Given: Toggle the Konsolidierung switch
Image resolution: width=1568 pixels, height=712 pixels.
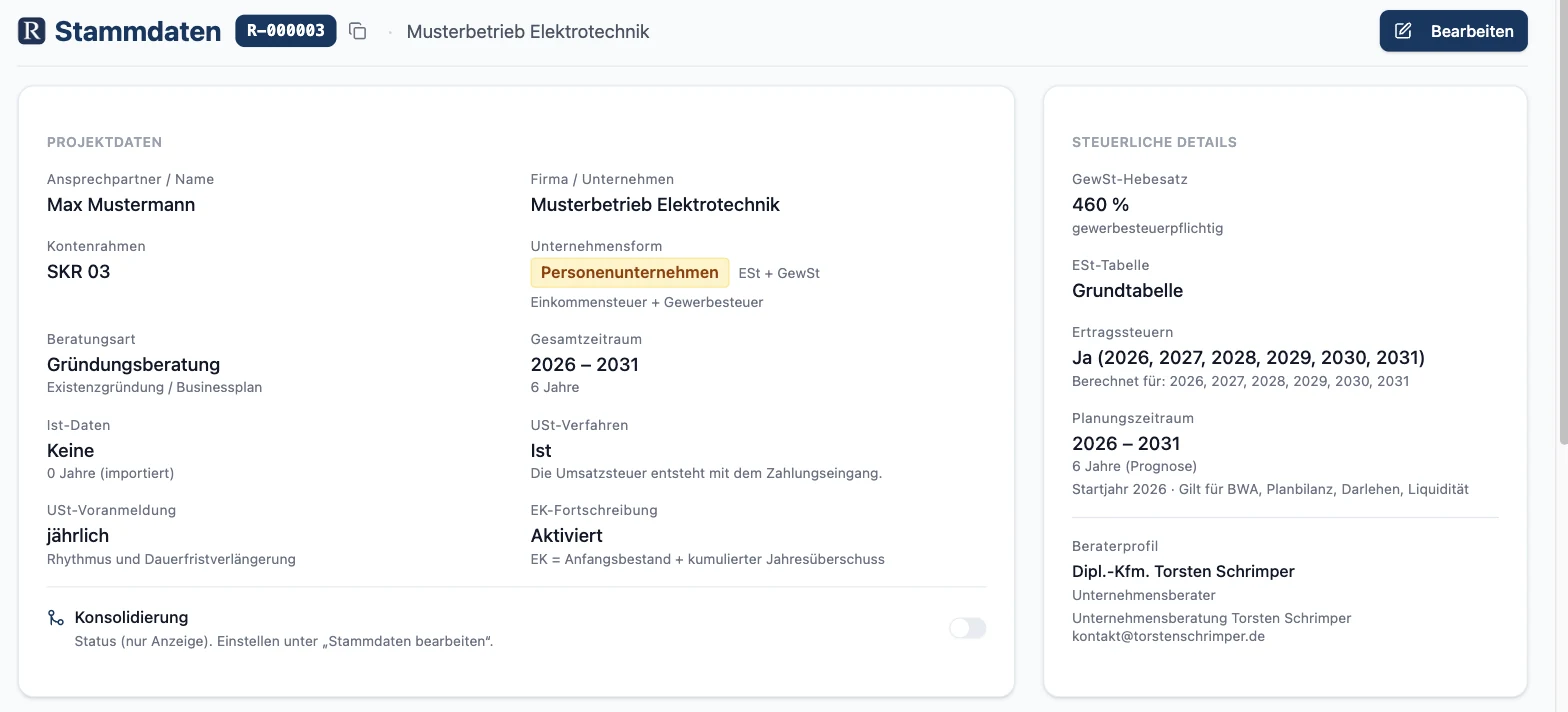Looking at the screenshot, I should [967, 628].
